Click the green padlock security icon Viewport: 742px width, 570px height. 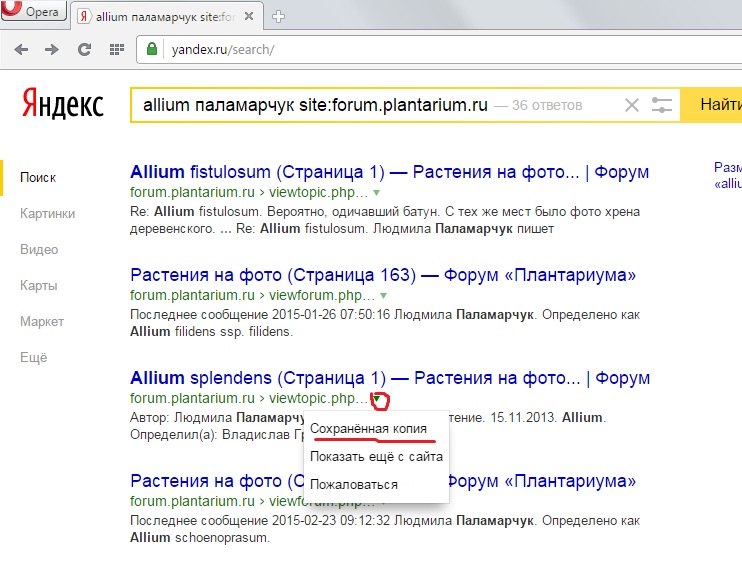152,49
